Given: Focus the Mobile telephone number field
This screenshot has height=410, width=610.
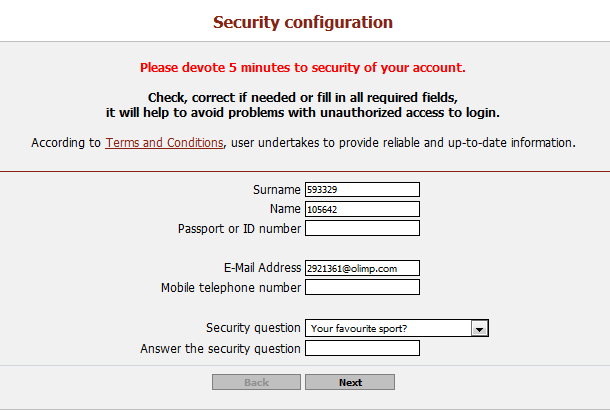Looking at the screenshot, I should pyautogui.click(x=362, y=287).
